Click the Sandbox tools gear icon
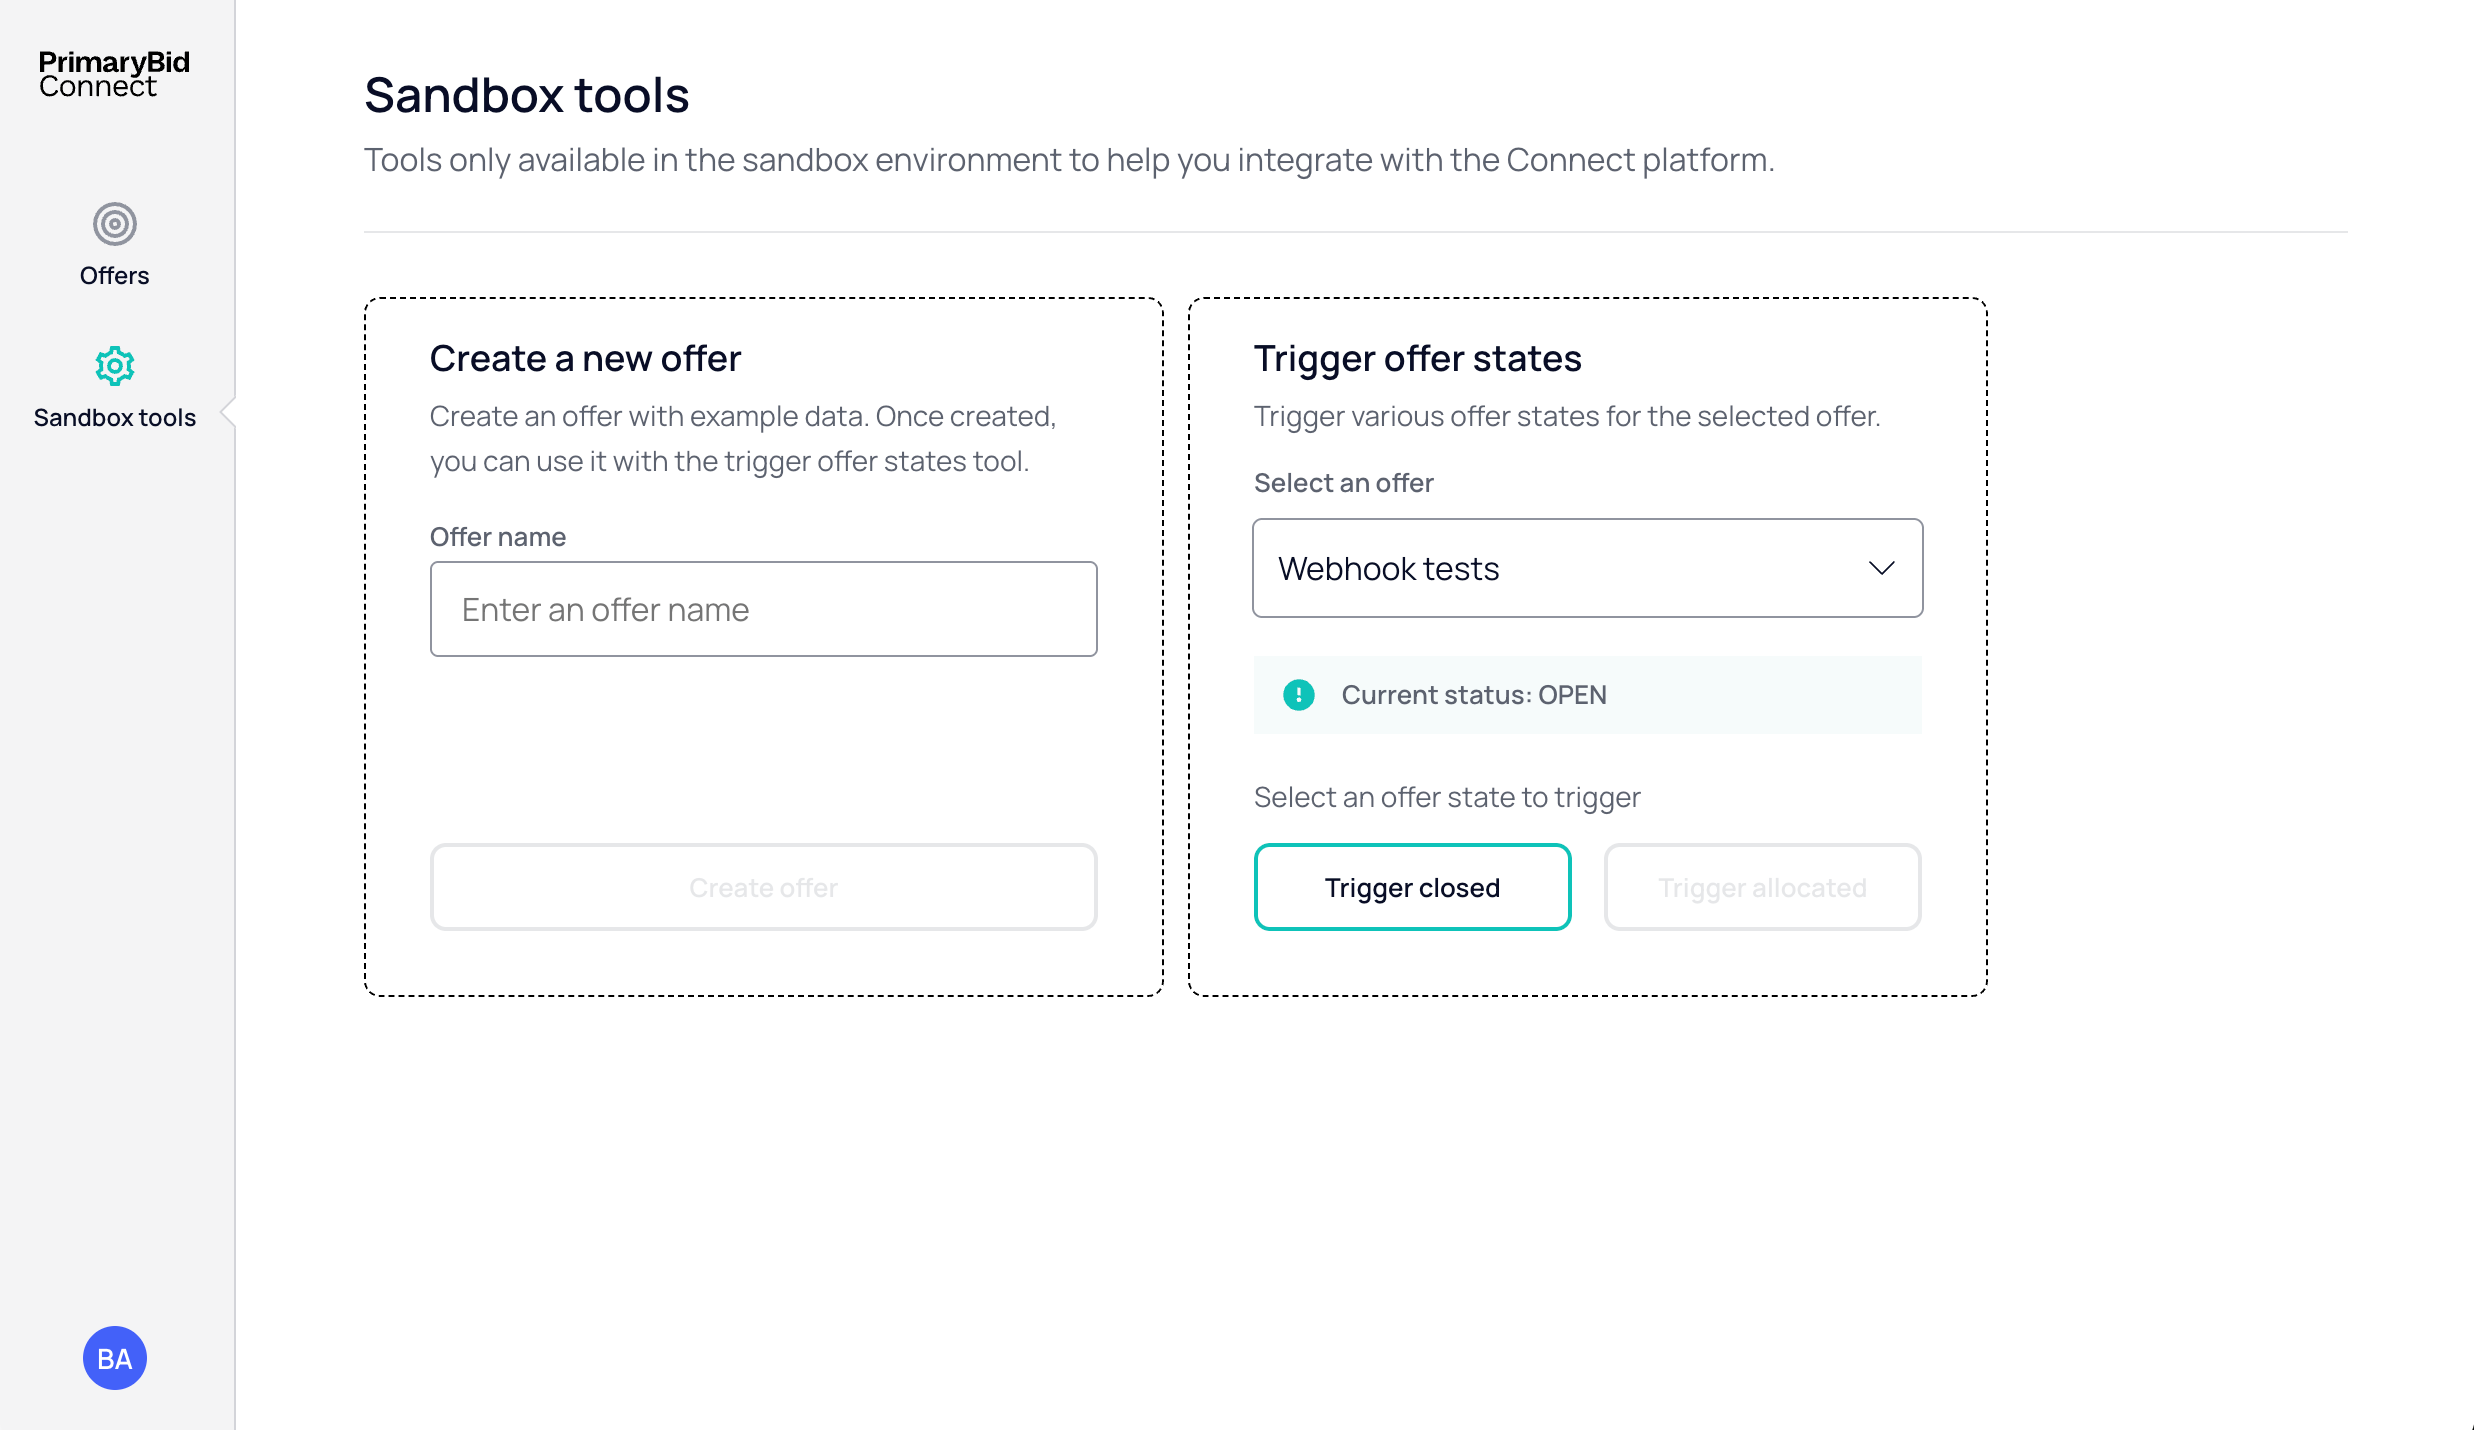 (x=114, y=366)
